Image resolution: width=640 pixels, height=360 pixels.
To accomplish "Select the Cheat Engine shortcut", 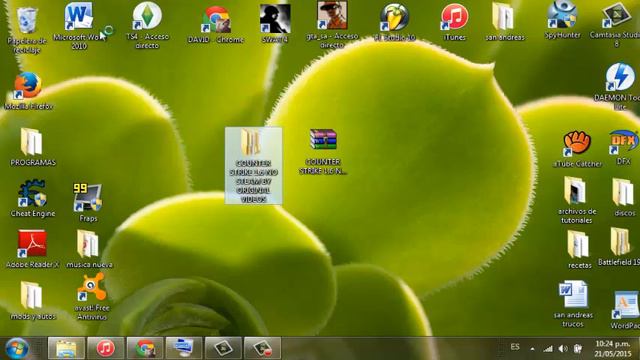I will coord(33,193).
